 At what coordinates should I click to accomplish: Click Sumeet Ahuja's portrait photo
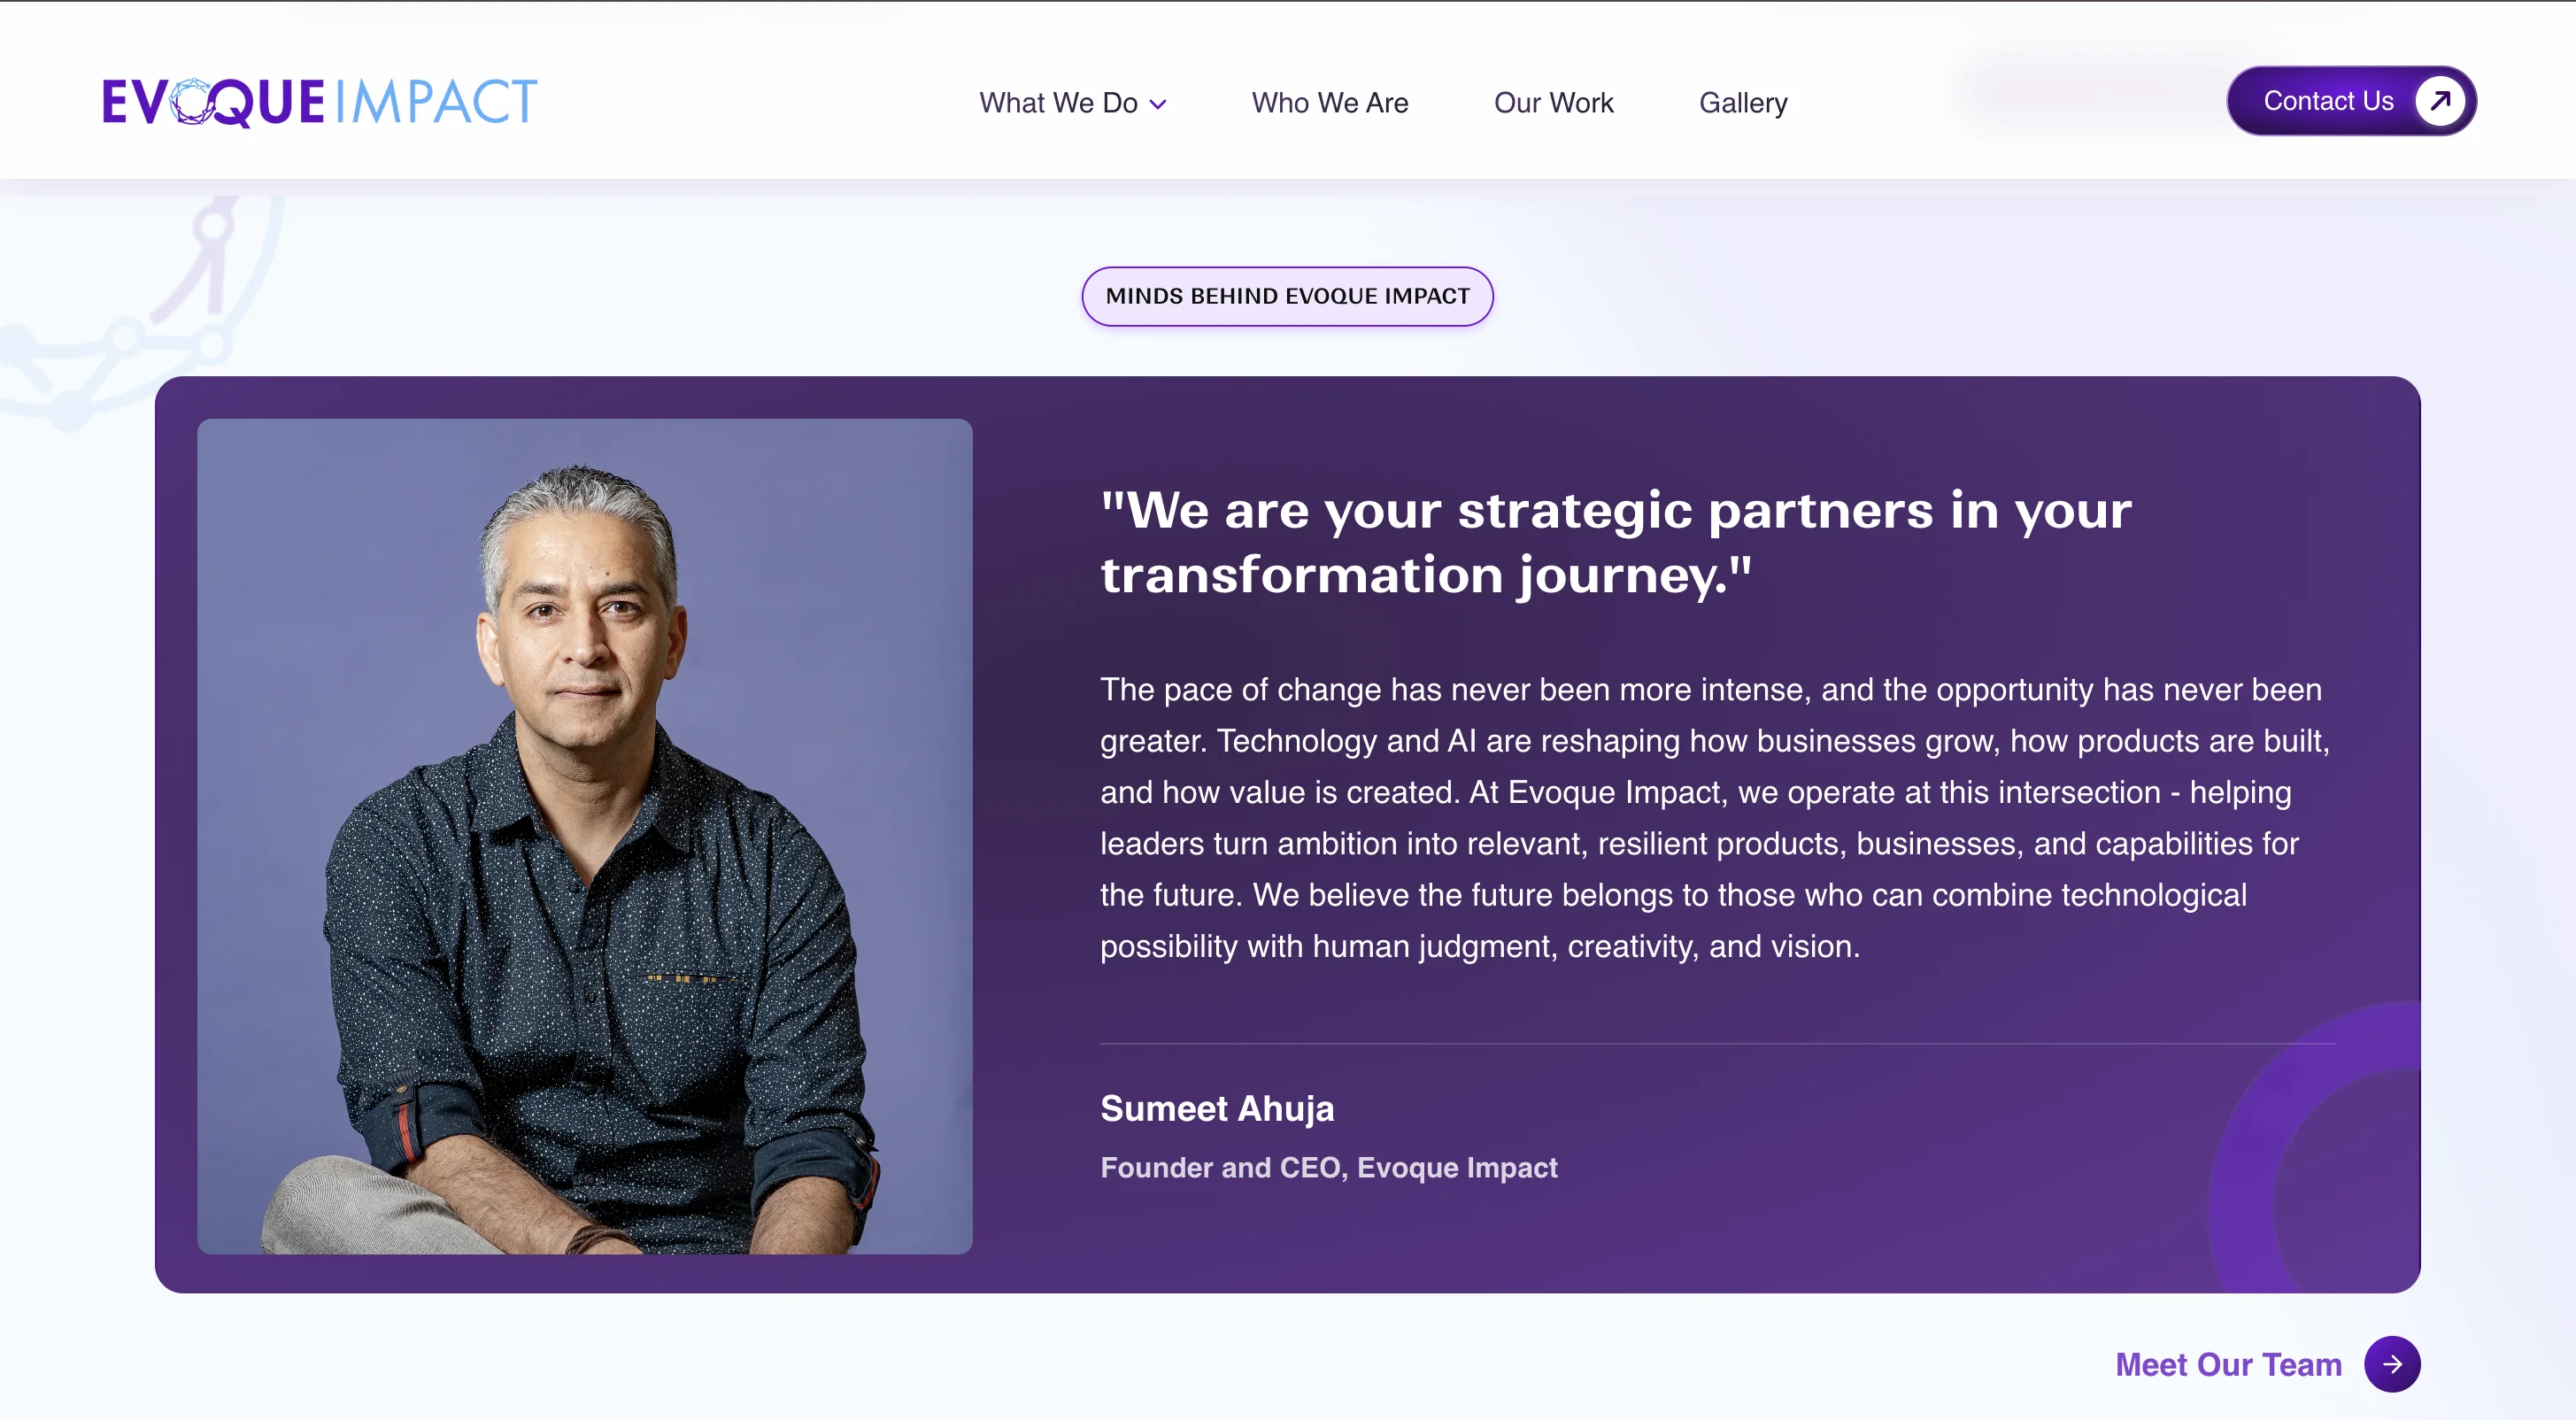coord(585,836)
